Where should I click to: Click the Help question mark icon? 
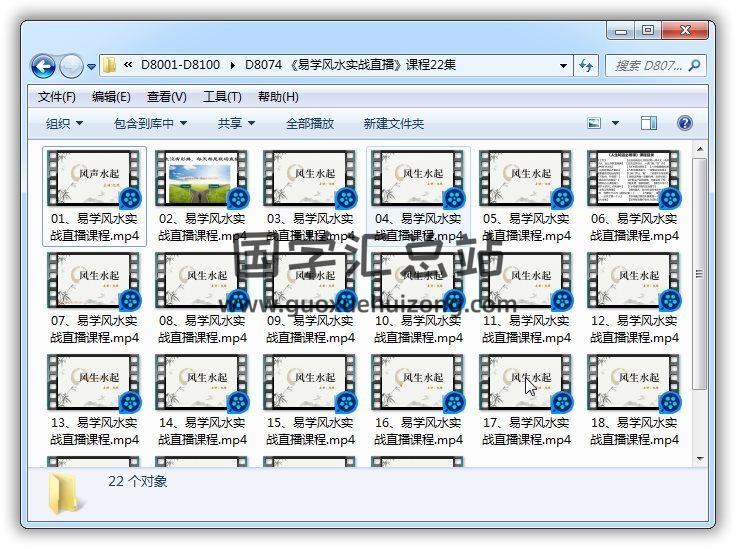(685, 123)
